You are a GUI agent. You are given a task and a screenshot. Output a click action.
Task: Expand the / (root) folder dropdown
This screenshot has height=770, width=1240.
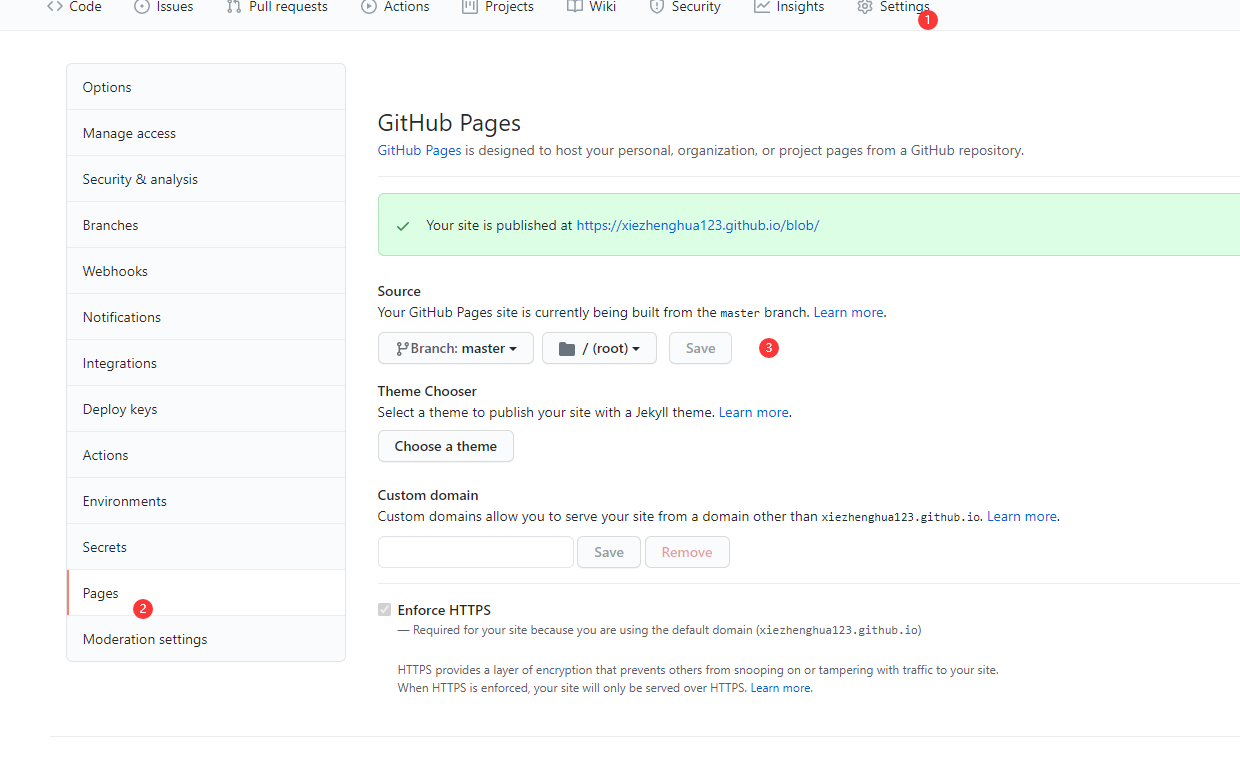pos(599,348)
